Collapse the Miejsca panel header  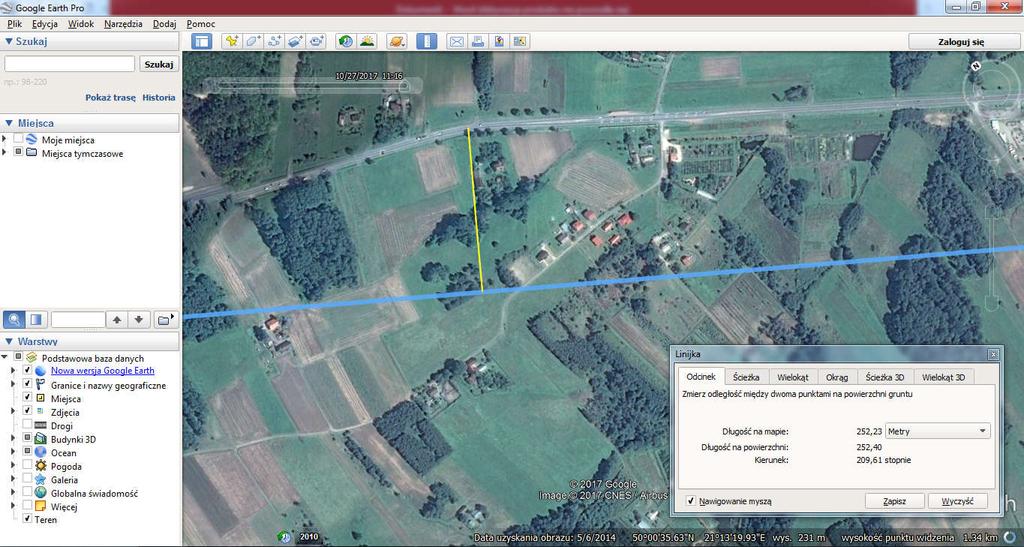tap(9, 123)
